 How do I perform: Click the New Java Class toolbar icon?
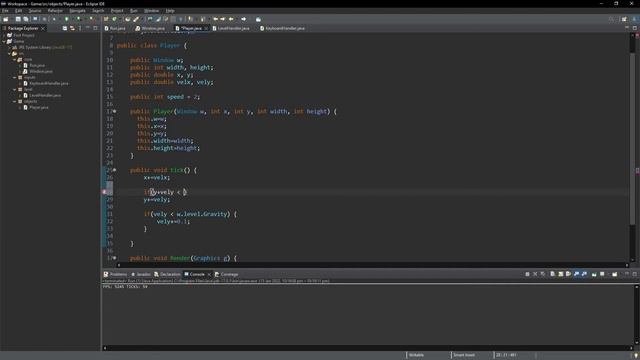(114, 19)
